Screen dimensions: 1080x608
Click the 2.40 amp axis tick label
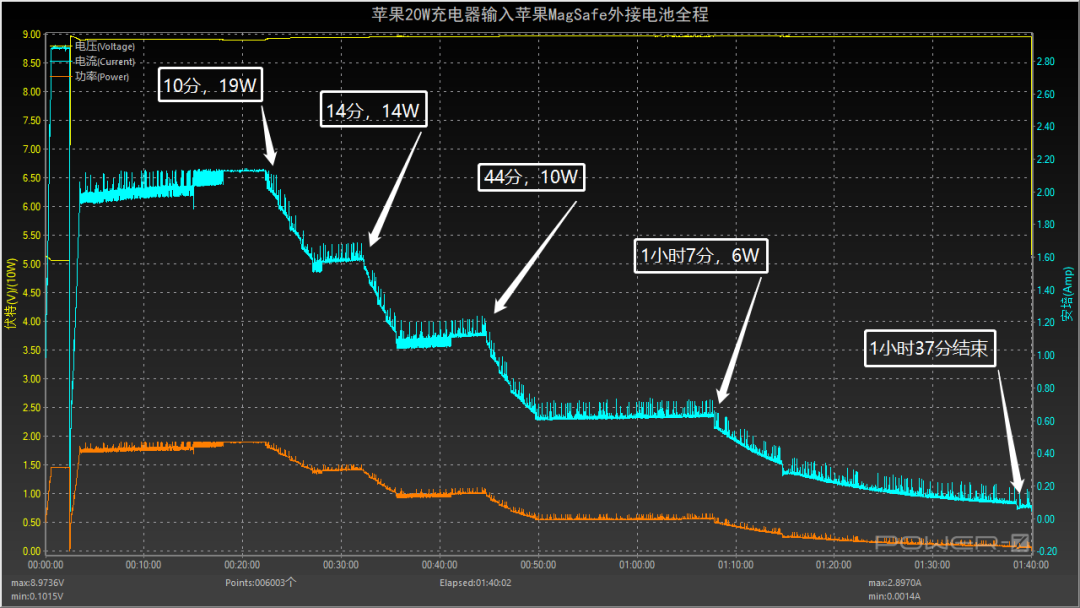click(1046, 126)
